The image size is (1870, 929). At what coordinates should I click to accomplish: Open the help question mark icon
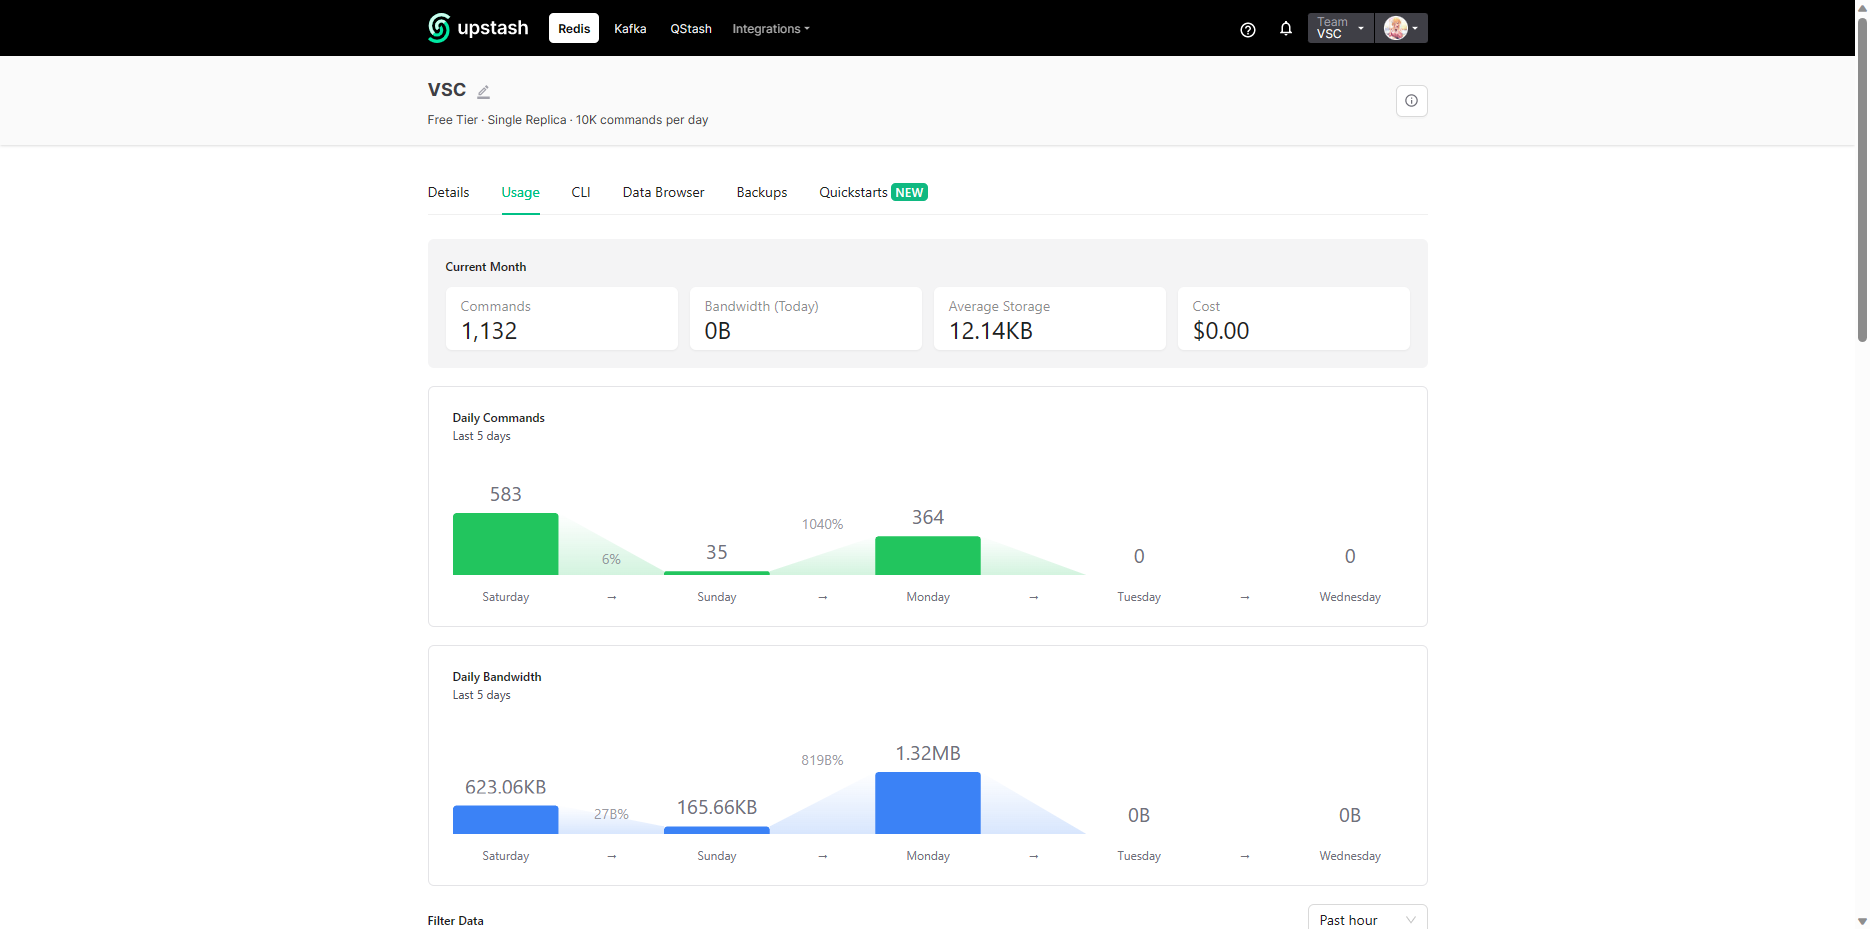click(1247, 29)
